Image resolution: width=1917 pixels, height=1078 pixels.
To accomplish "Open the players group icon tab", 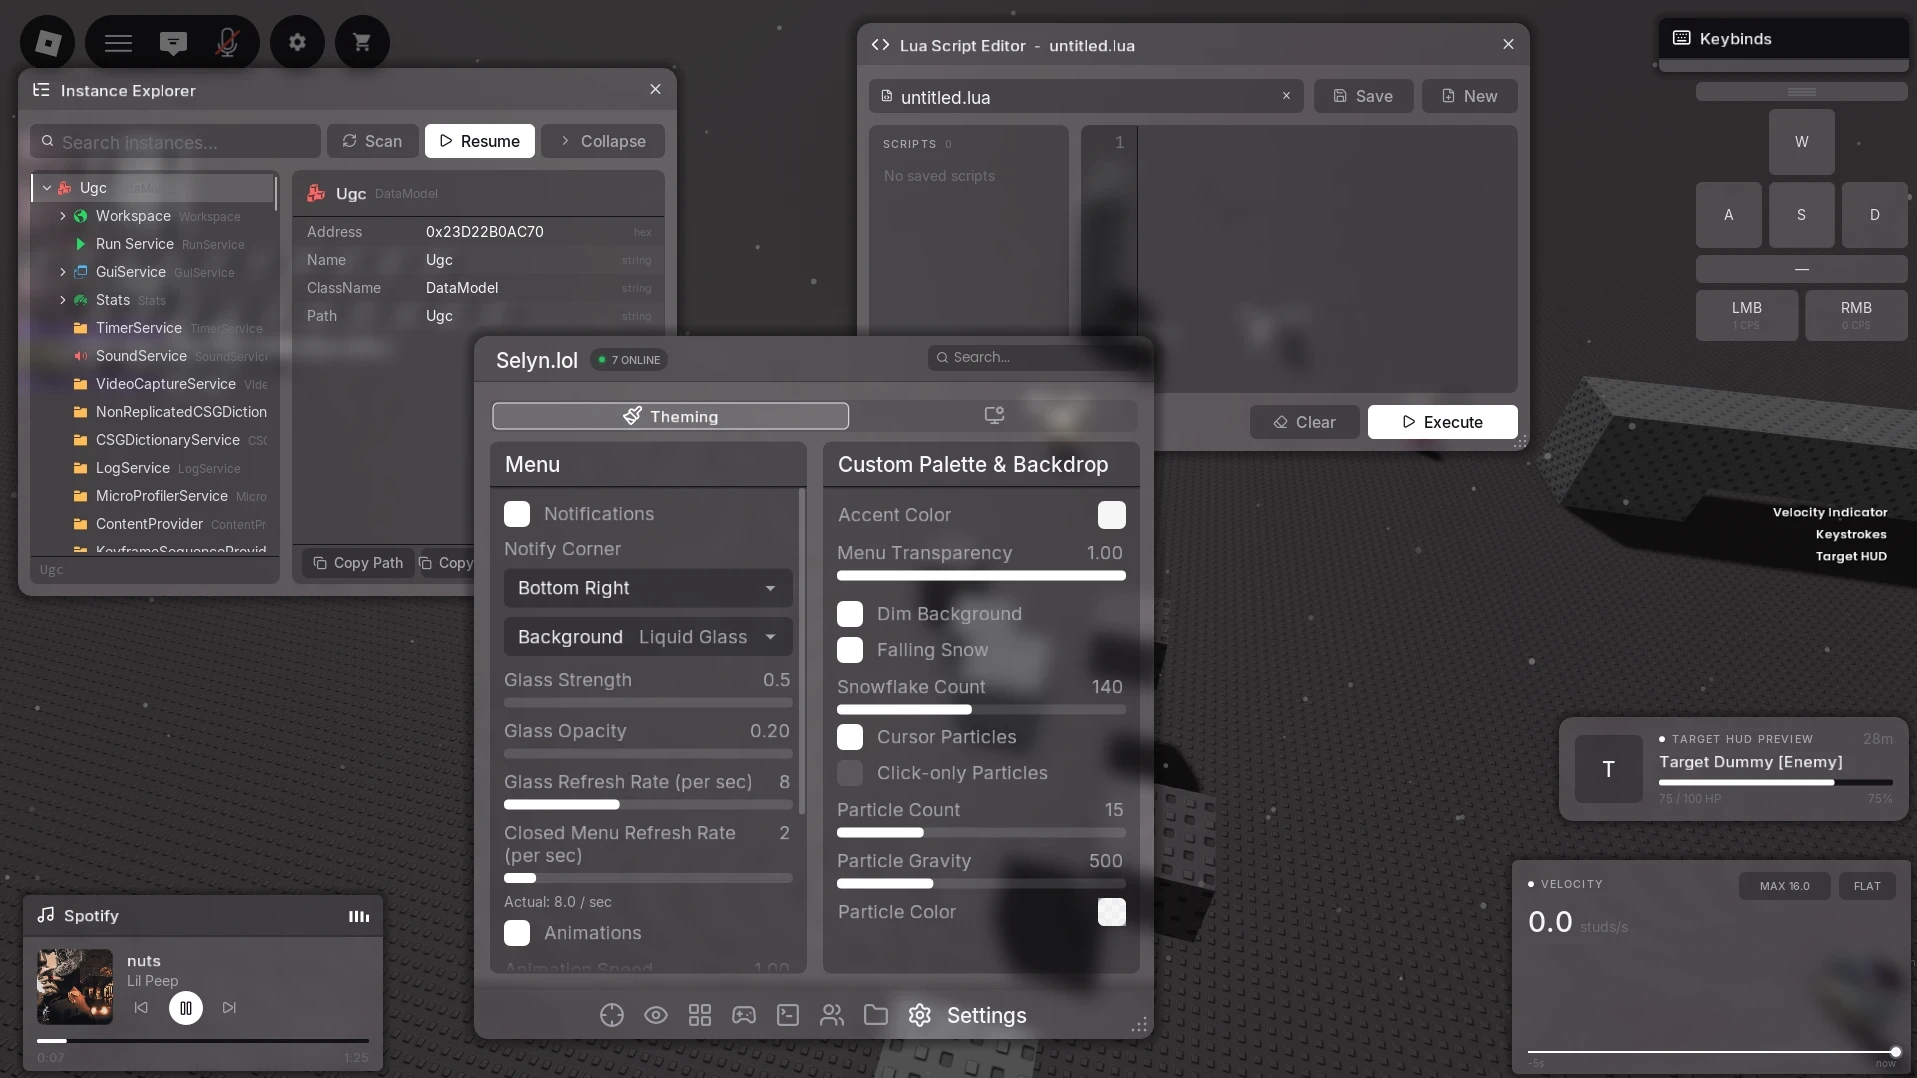I will tap(832, 1015).
